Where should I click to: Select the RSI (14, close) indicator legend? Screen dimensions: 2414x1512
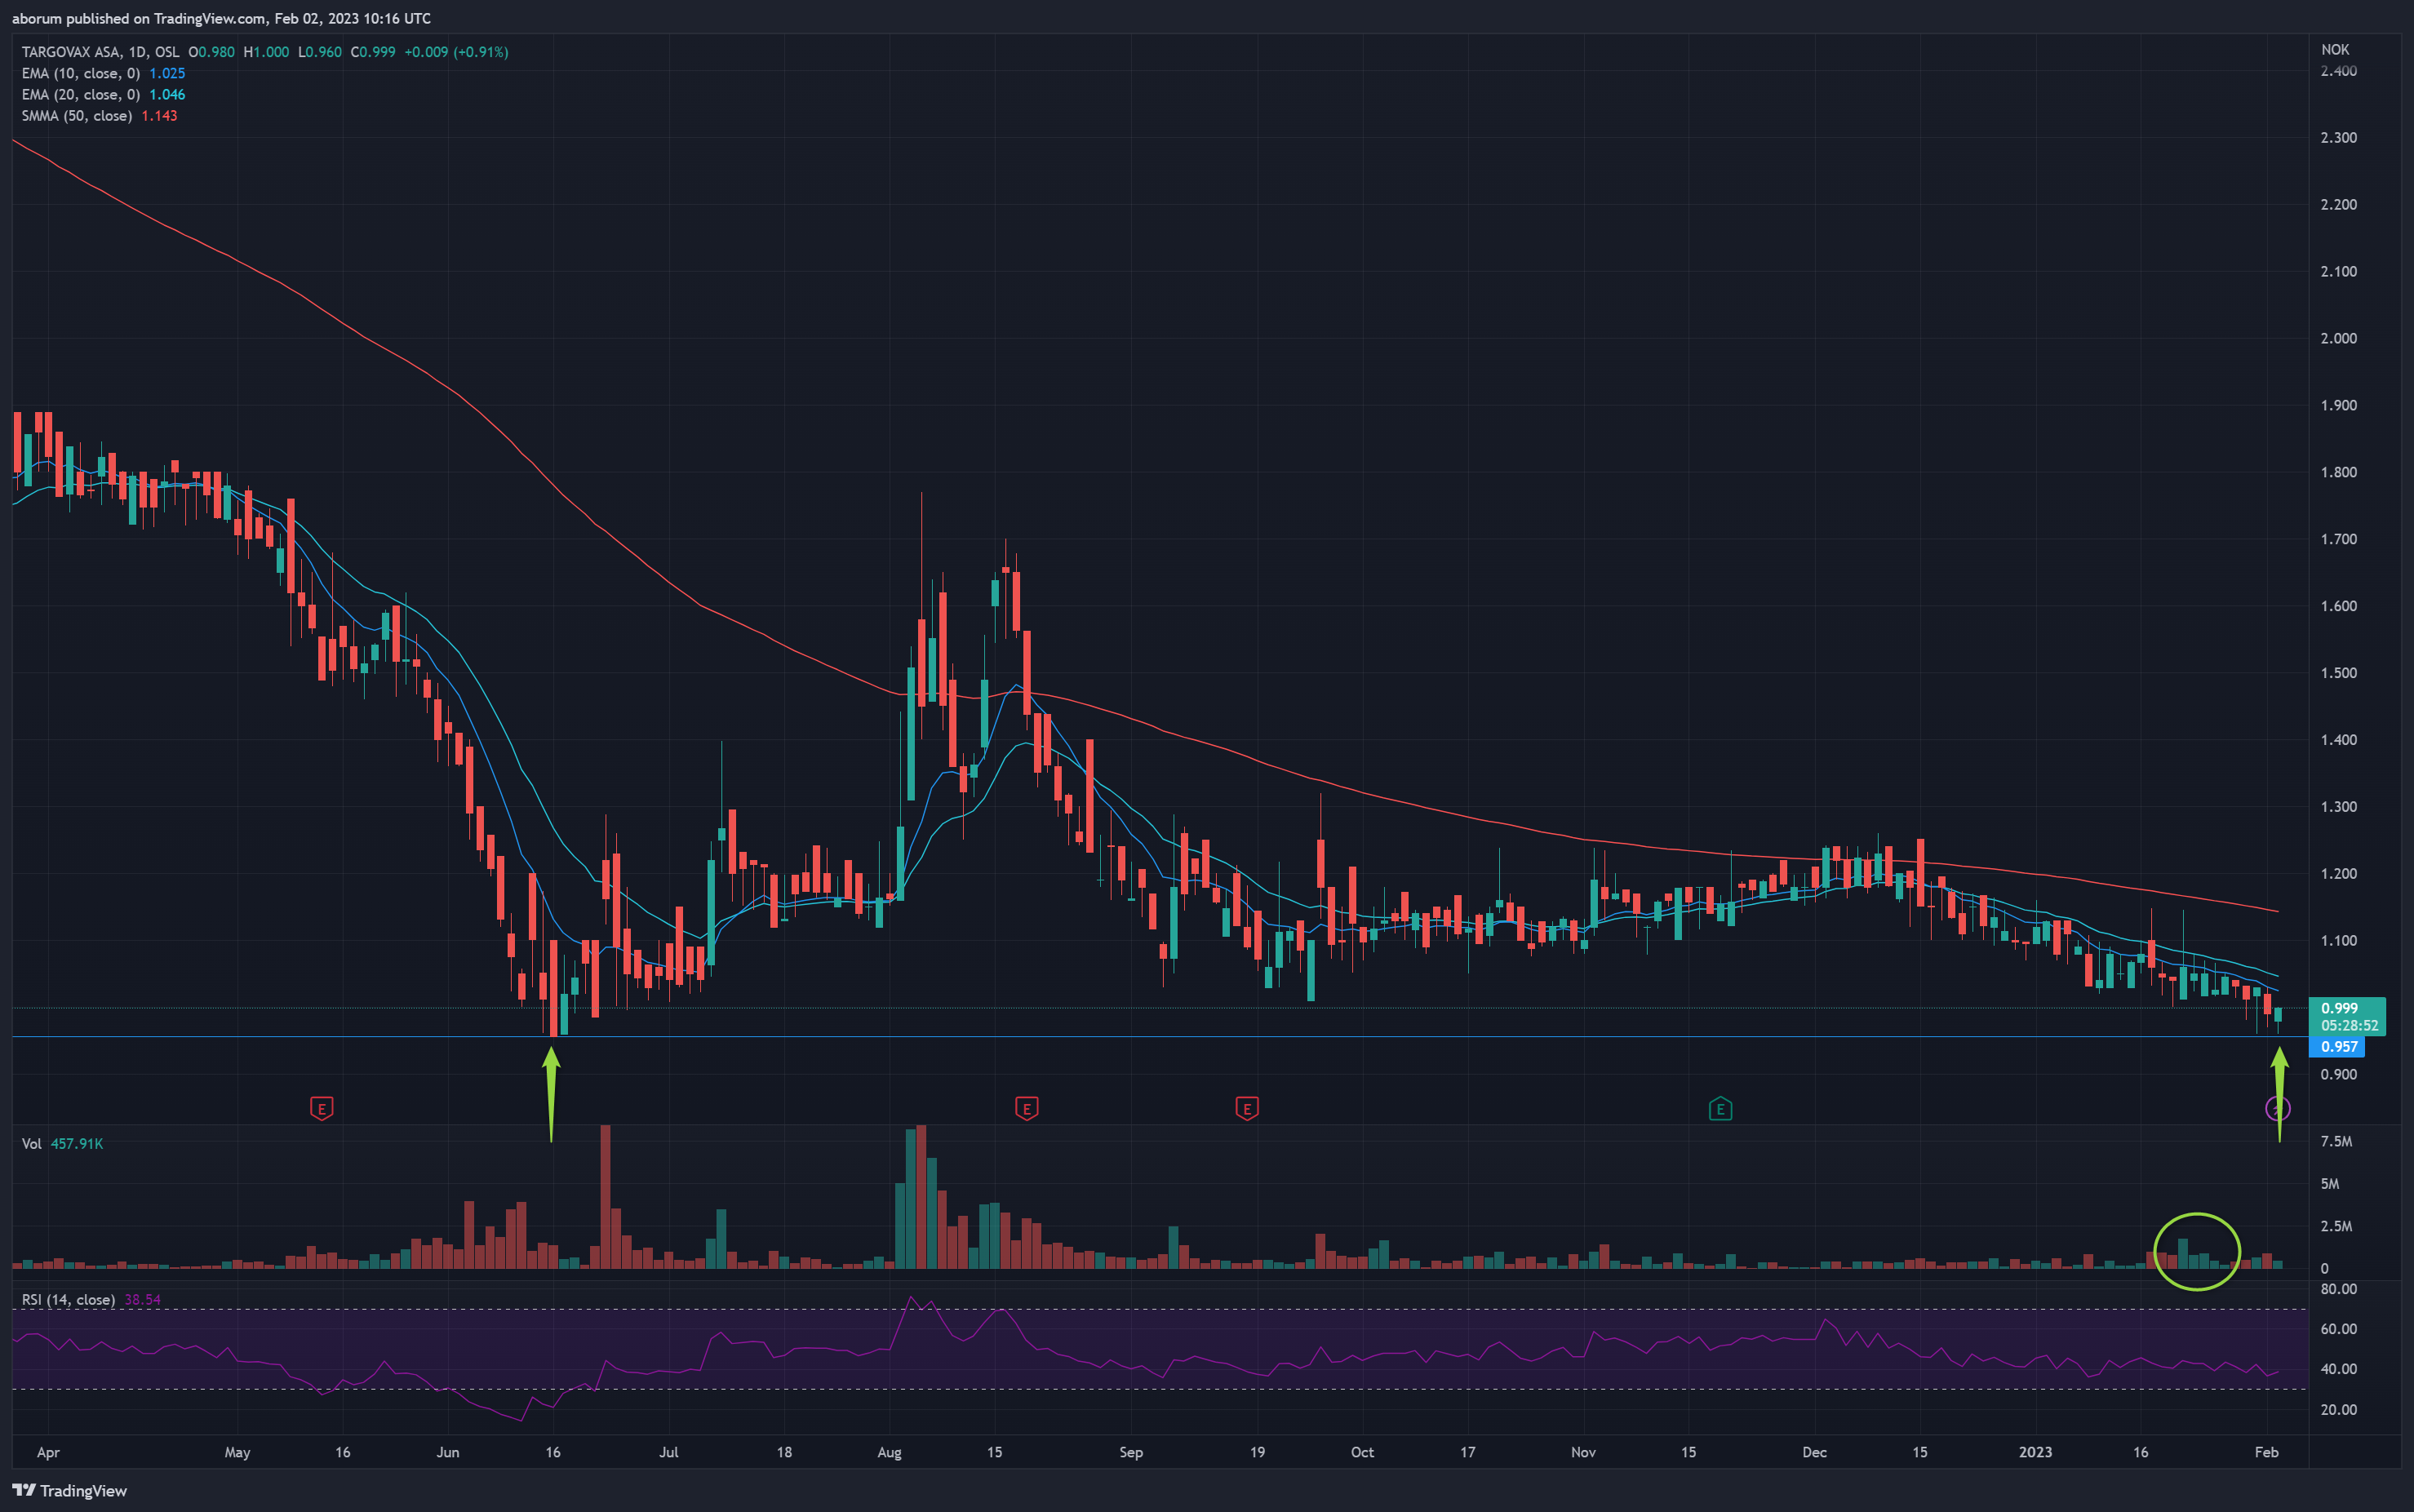tap(68, 1299)
